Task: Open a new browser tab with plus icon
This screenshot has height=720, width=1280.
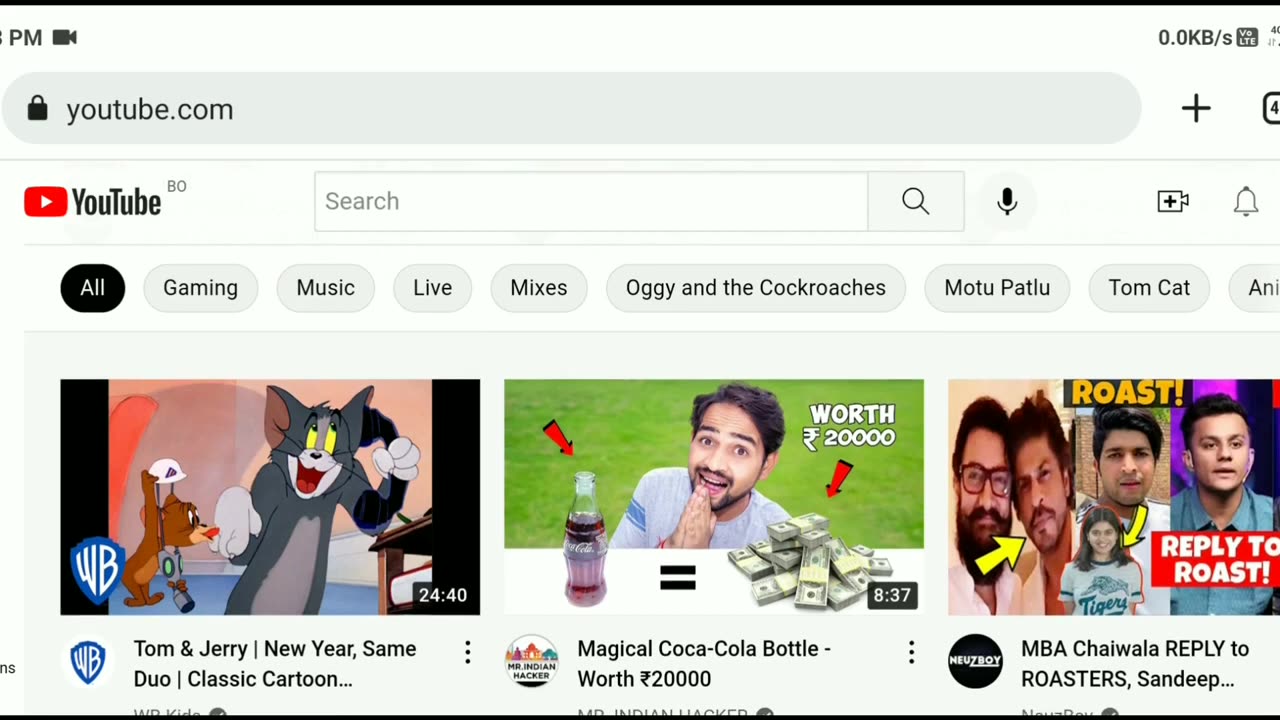Action: (x=1196, y=108)
